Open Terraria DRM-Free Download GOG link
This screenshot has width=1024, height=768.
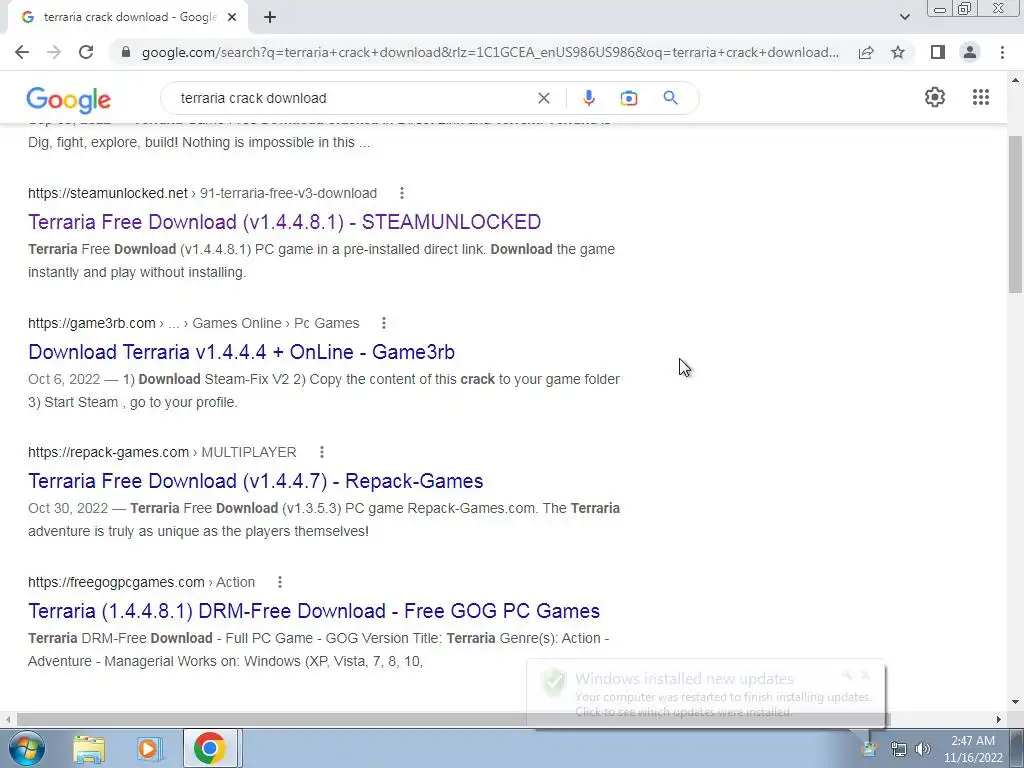point(313,611)
